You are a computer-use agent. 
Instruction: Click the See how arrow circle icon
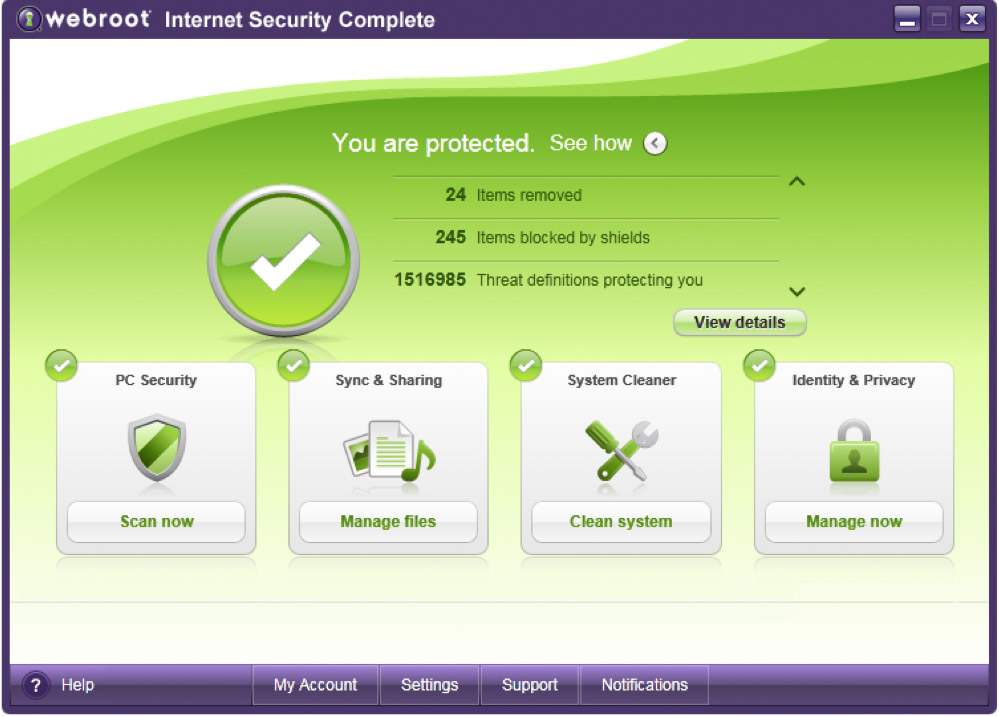[655, 143]
